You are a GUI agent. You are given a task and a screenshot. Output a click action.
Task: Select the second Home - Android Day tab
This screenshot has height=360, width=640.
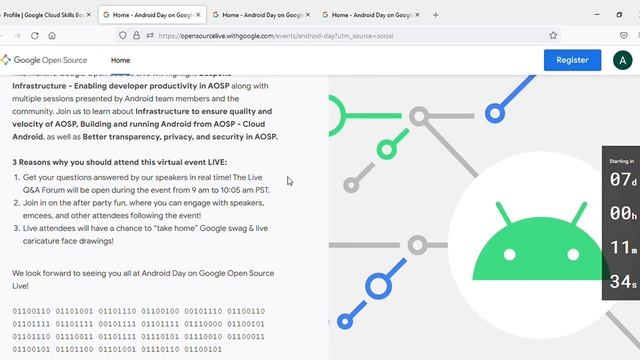coord(152,15)
